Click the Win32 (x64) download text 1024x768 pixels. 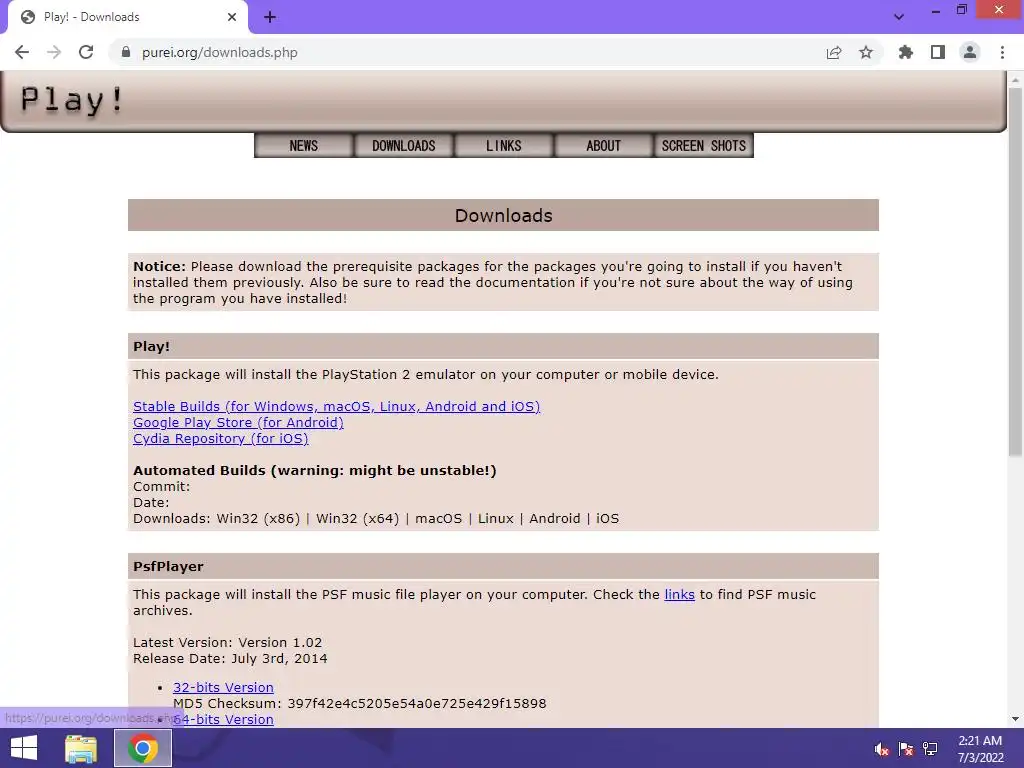tap(357, 519)
